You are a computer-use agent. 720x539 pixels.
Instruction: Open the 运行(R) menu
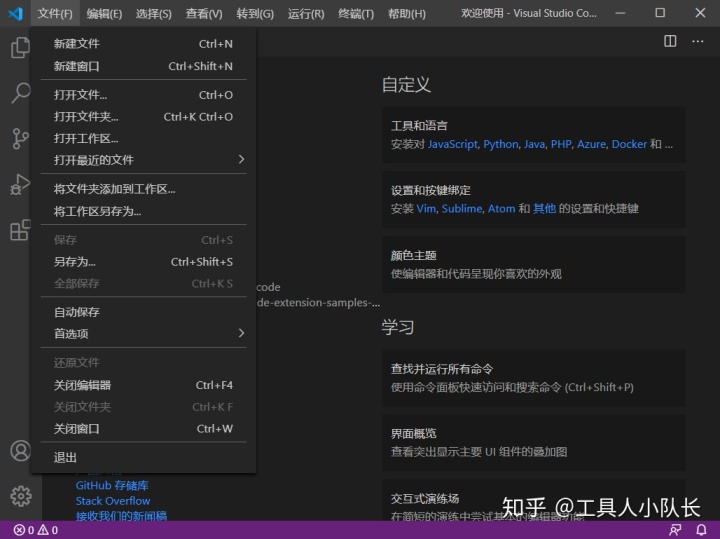[x=306, y=14]
